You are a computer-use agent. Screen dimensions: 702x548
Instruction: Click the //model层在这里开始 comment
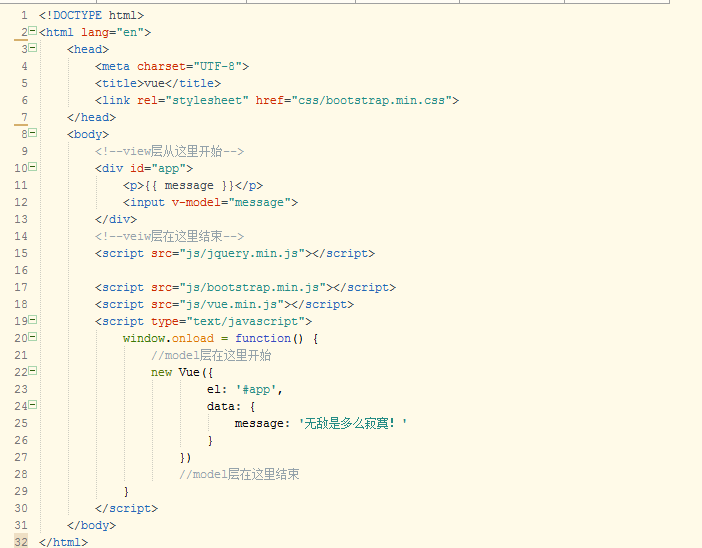click(211, 355)
